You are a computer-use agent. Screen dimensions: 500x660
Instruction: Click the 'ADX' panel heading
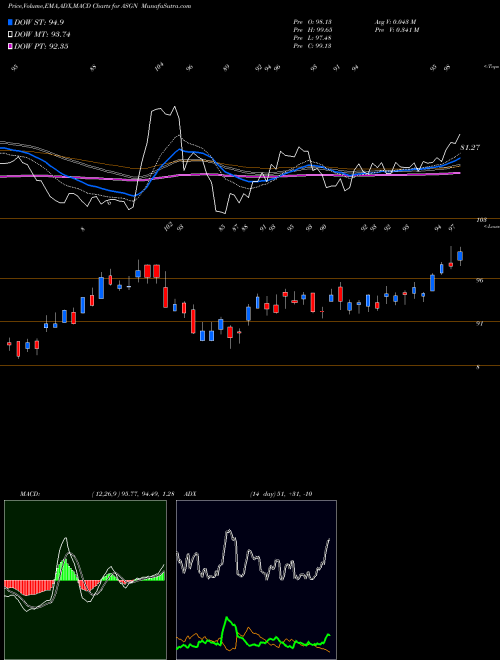(x=191, y=494)
